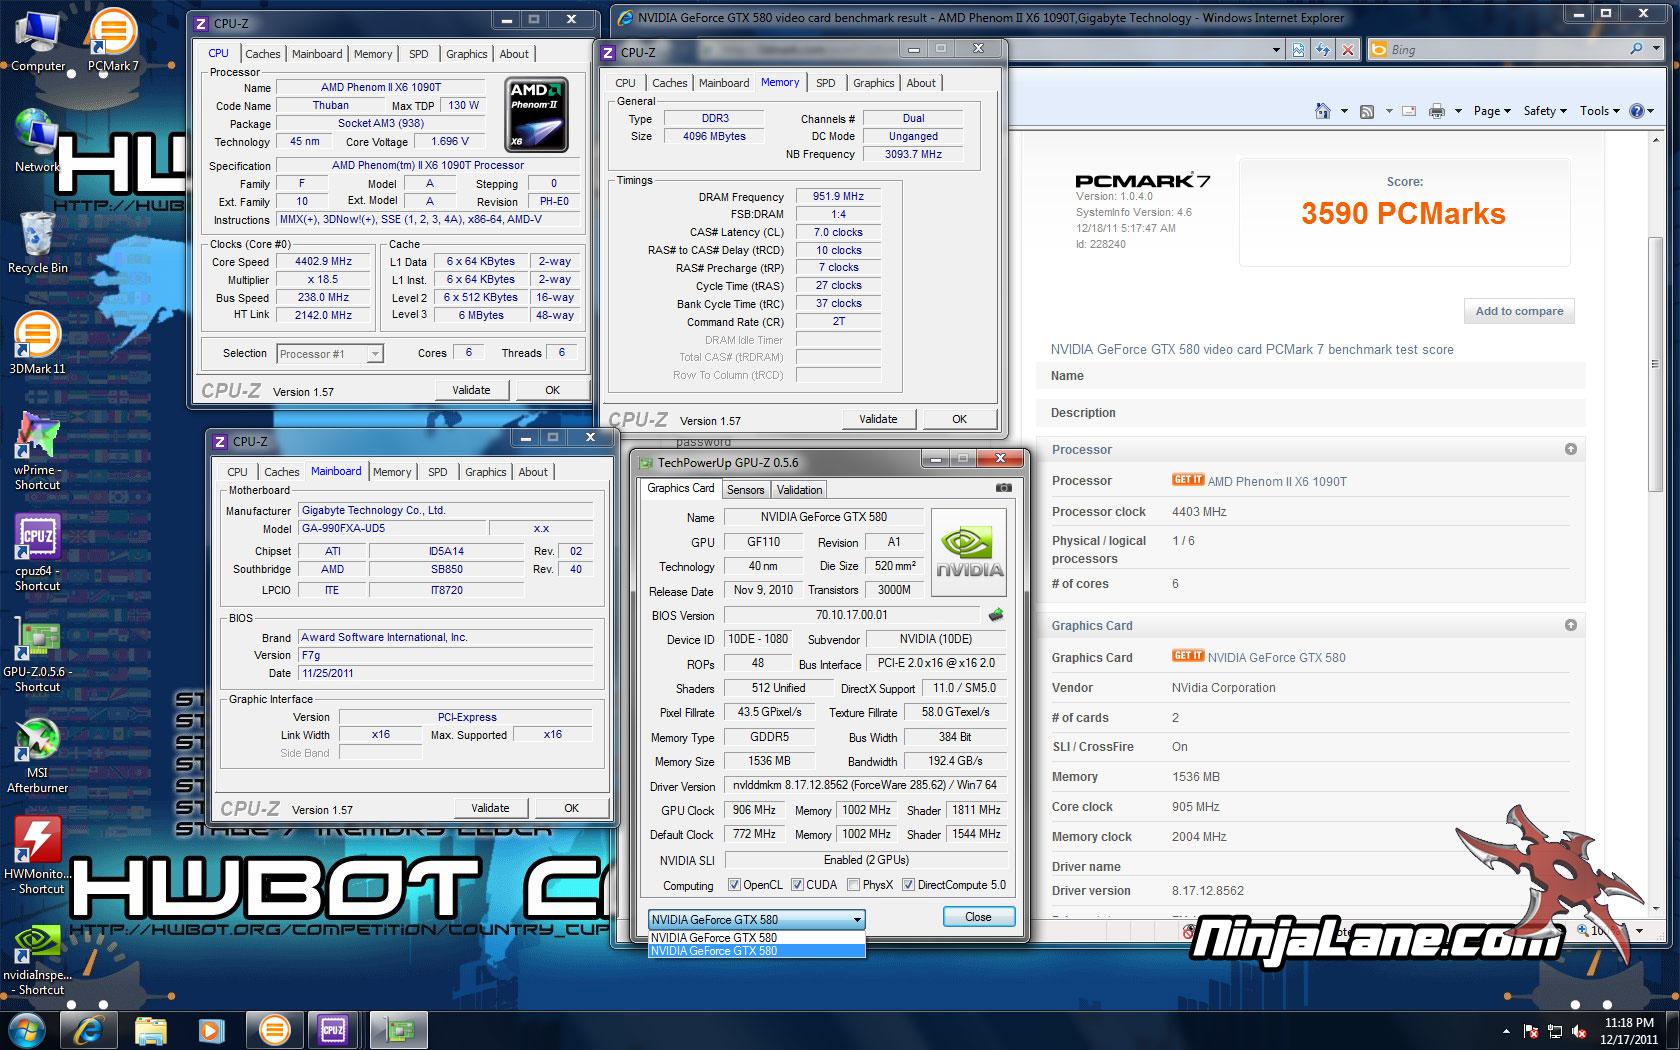Image resolution: width=1680 pixels, height=1050 pixels.
Task: Click the IE Print icon
Action: point(1437,111)
